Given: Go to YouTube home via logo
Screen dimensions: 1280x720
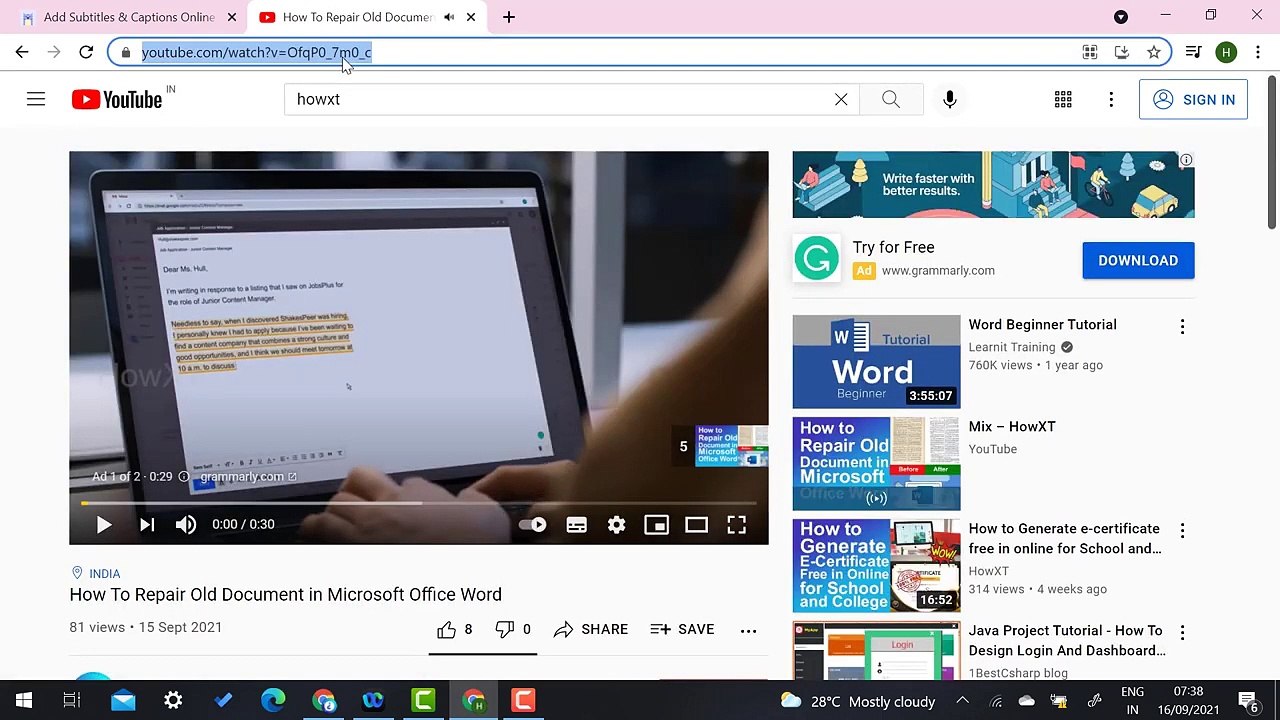Looking at the screenshot, I should 117,99.
